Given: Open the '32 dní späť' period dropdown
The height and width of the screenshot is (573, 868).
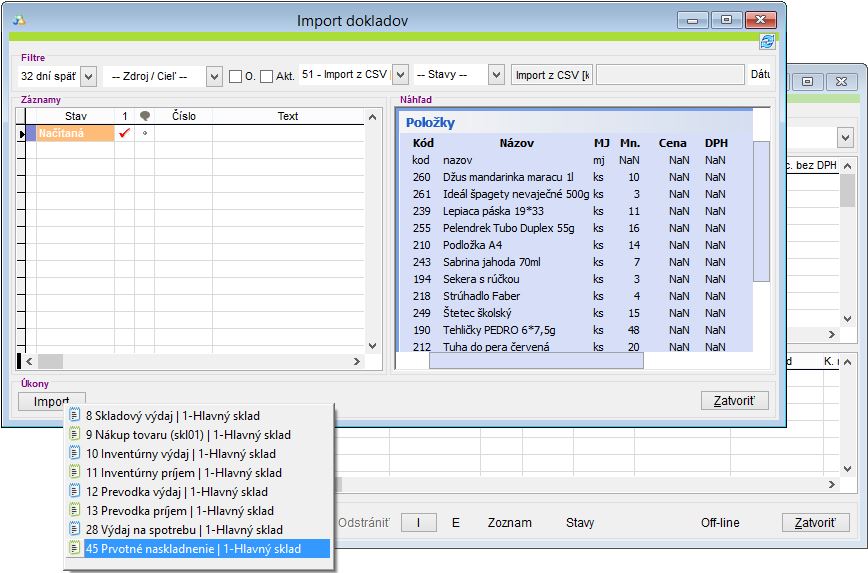Looking at the screenshot, I should [87, 76].
